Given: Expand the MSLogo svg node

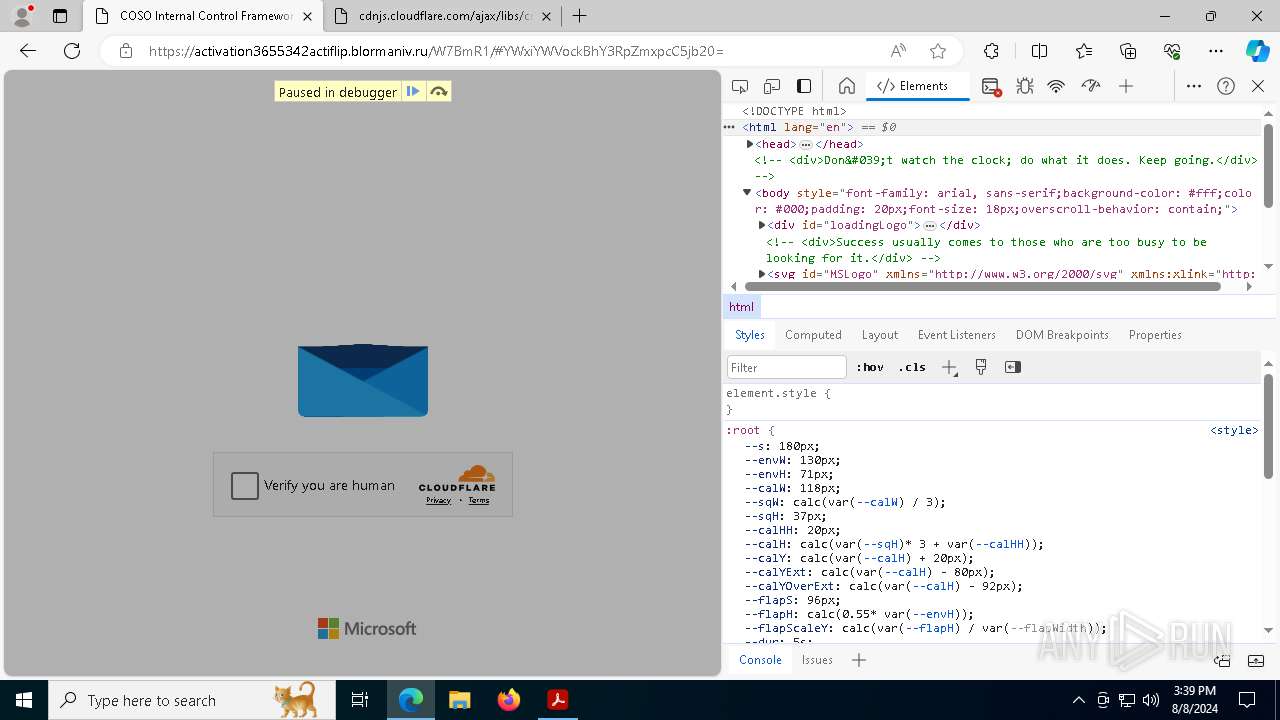Looking at the screenshot, I should [x=762, y=274].
